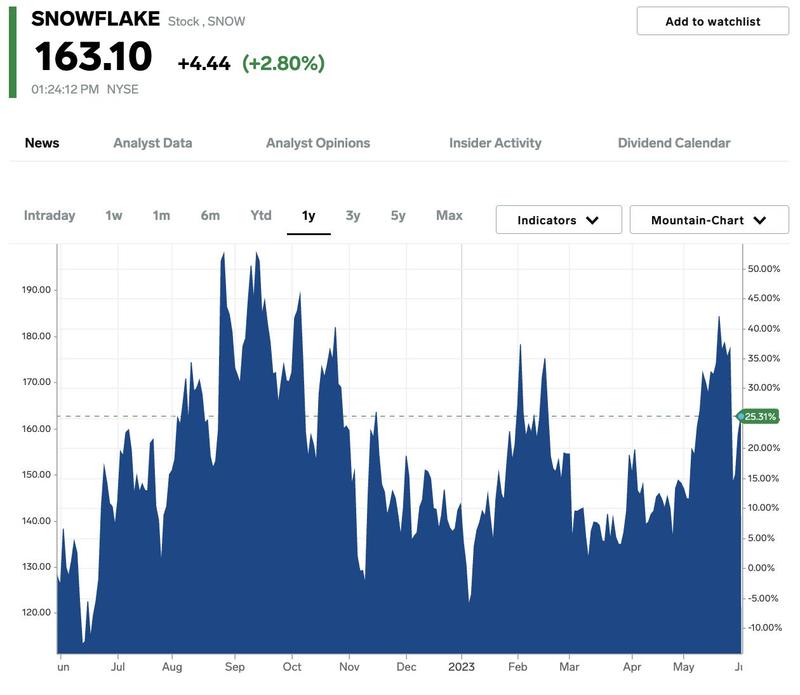Click the 150.00 price axis label
800x695 pixels.
click(x=36, y=475)
